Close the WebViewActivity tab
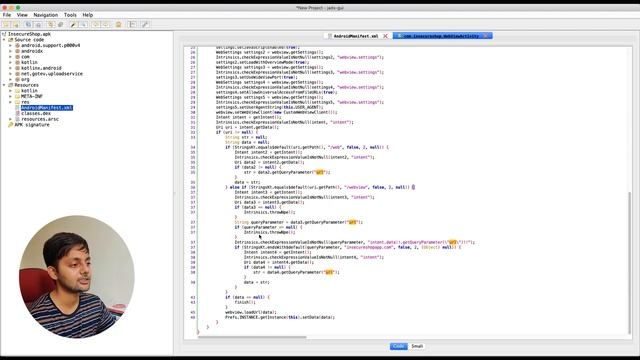The height and width of the screenshot is (360, 640). (486, 36)
